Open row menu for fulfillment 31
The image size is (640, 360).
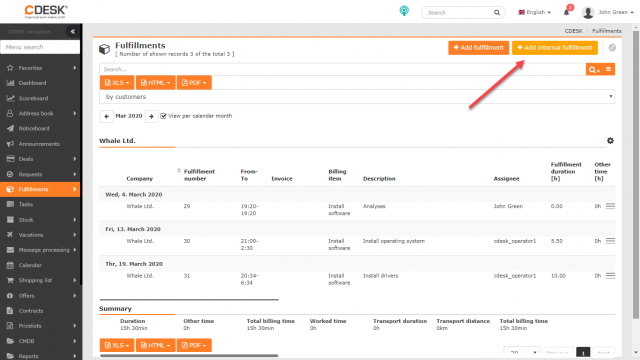pyautogui.click(x=610, y=276)
